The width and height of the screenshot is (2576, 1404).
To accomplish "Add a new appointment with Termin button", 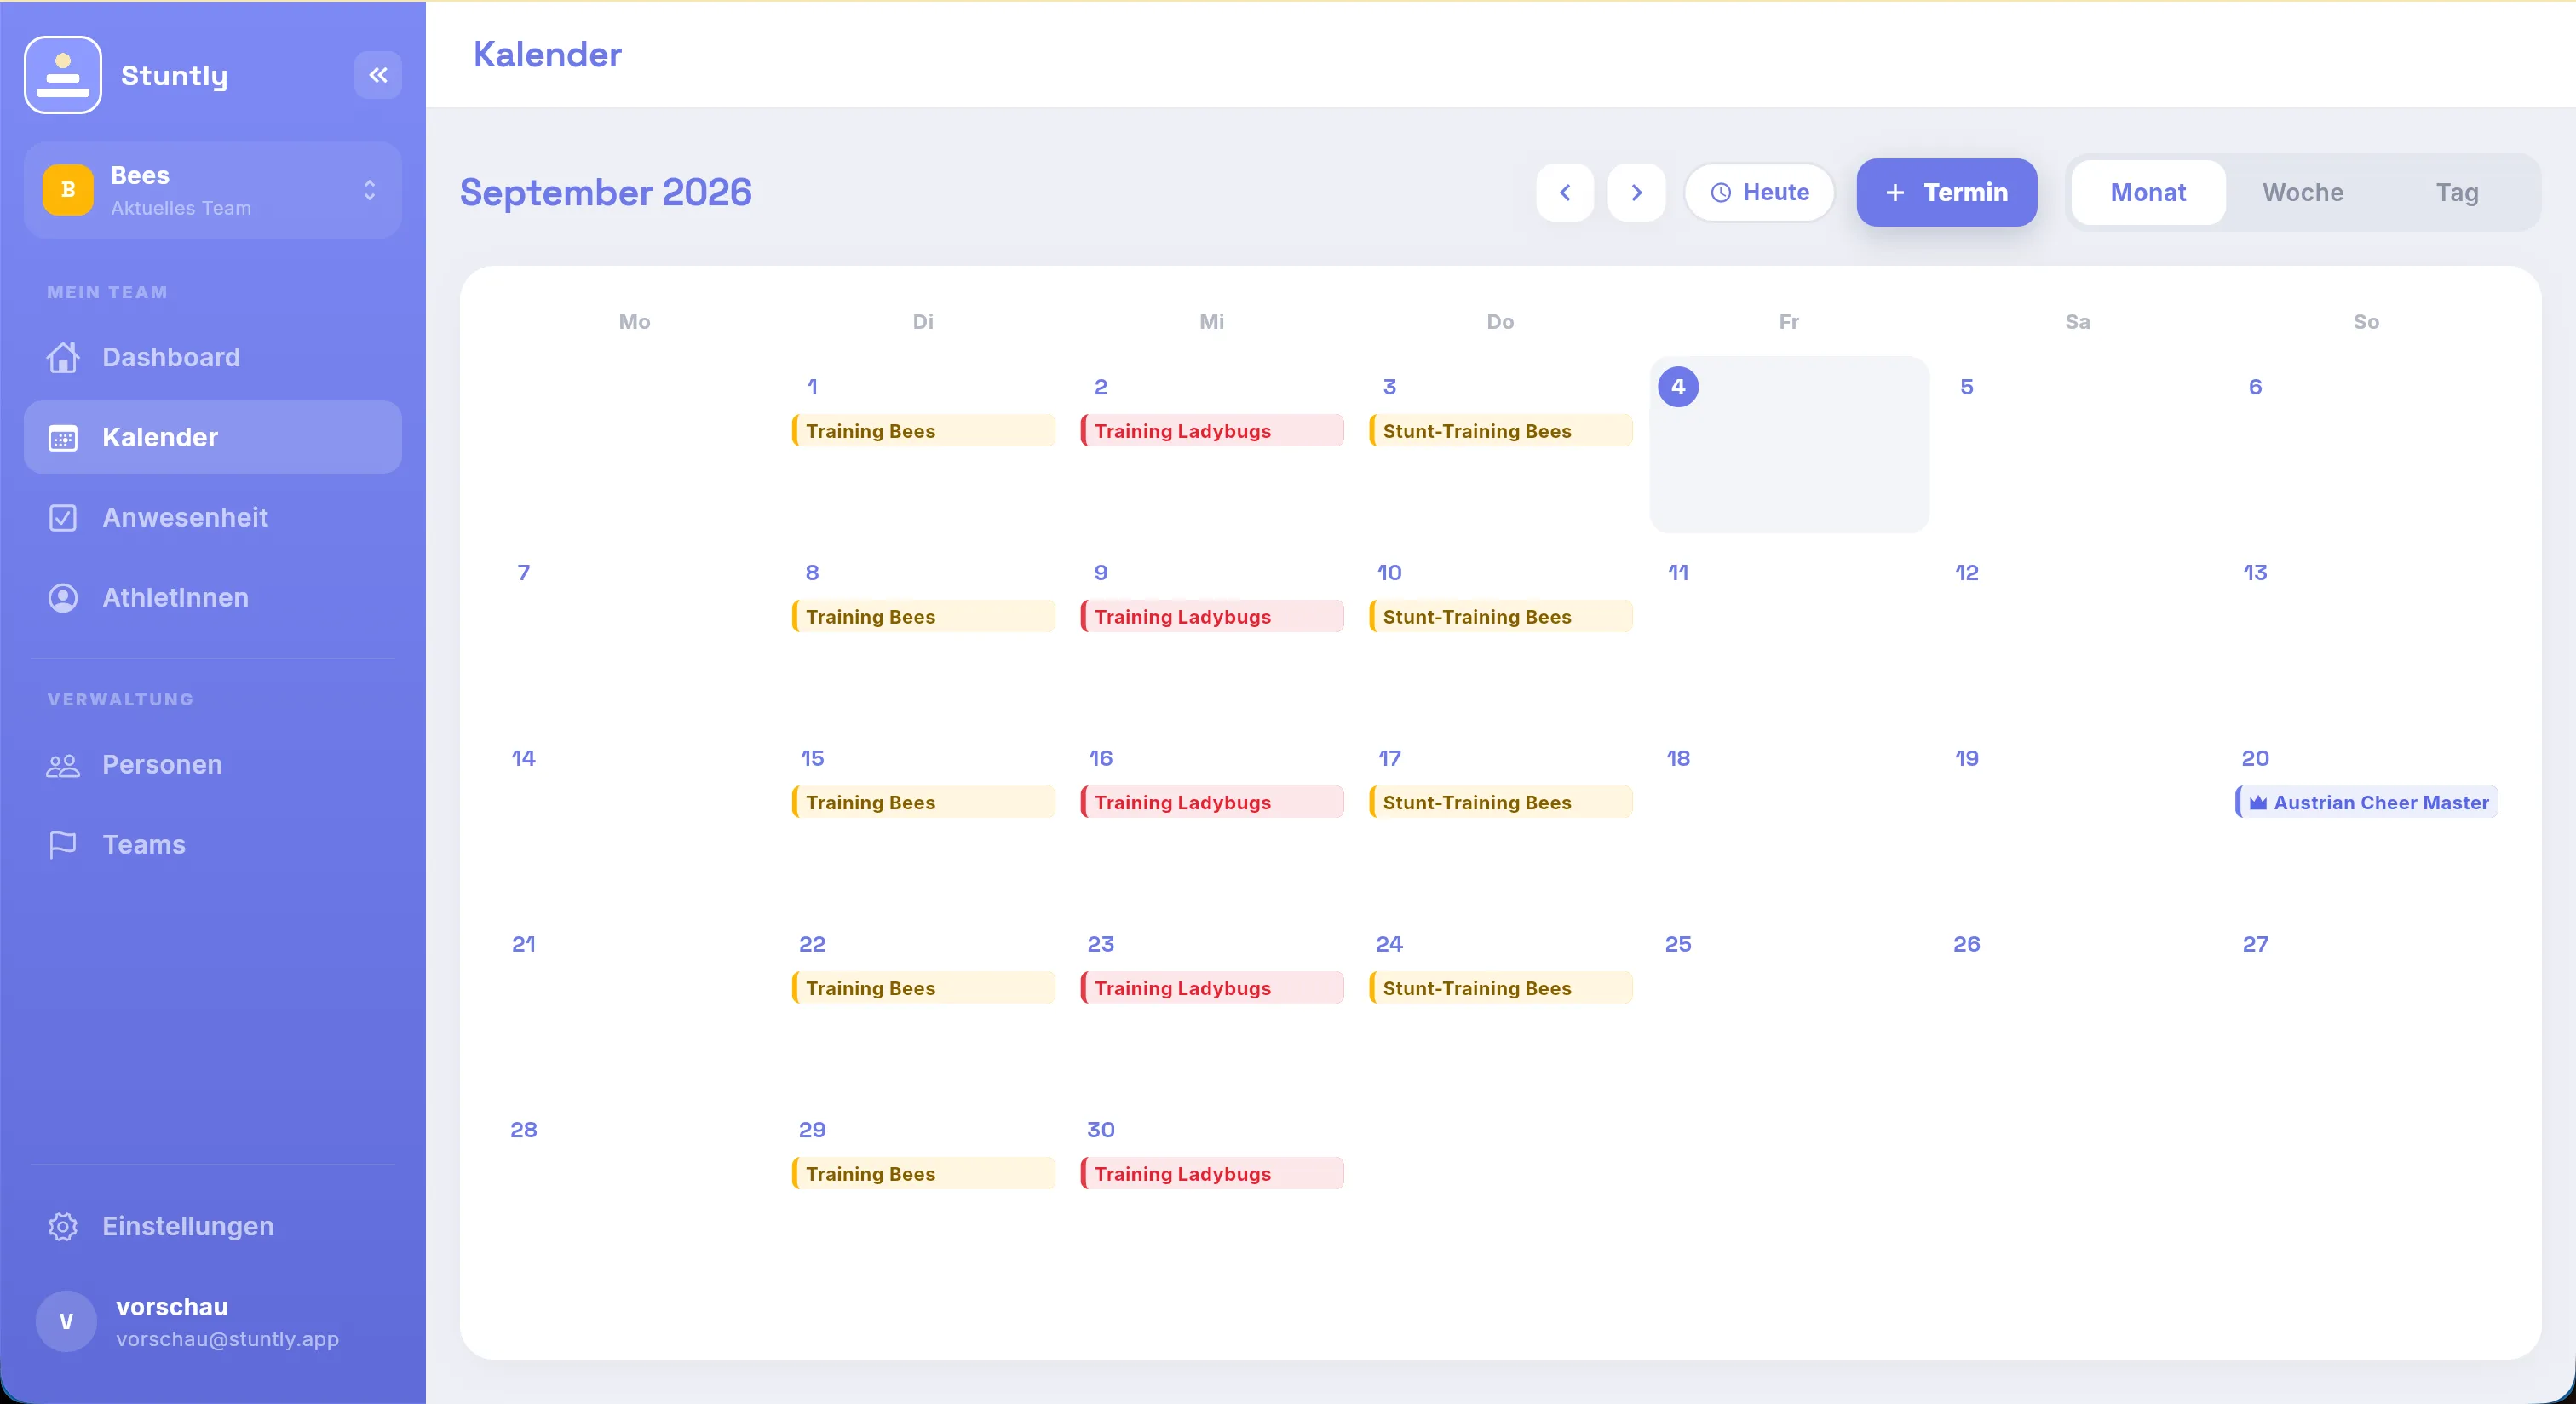I will (x=1947, y=192).
